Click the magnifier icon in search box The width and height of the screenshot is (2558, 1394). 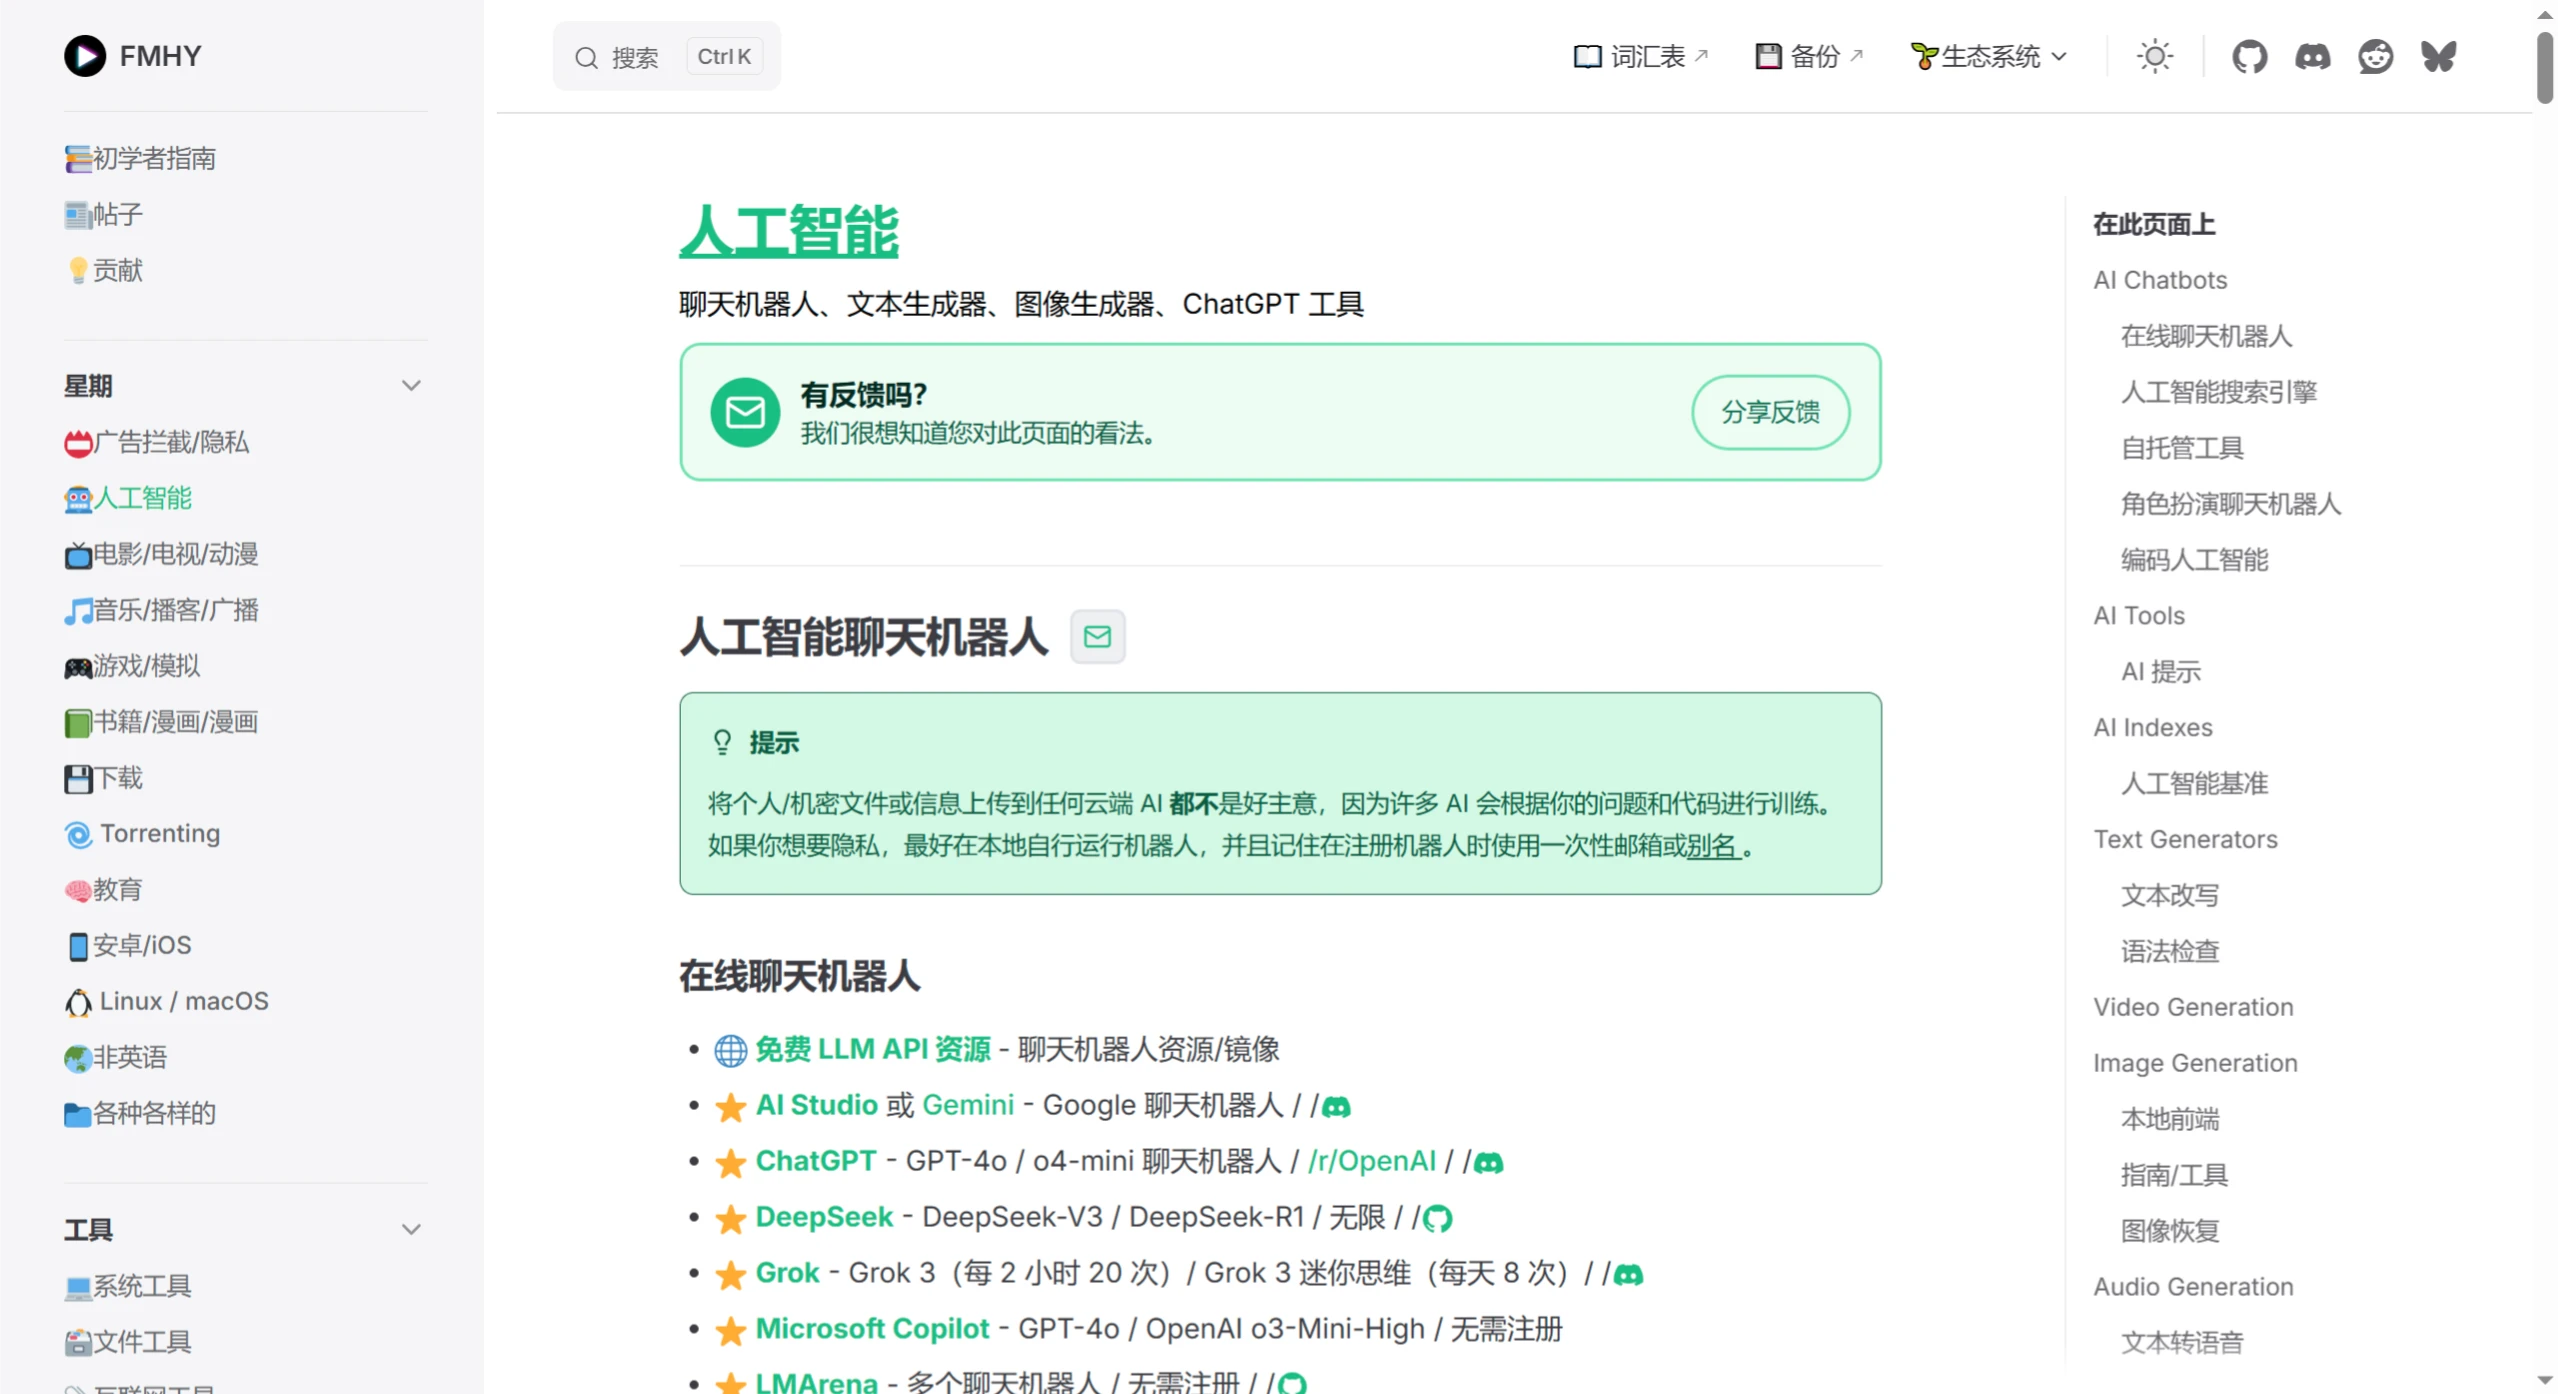586,58
